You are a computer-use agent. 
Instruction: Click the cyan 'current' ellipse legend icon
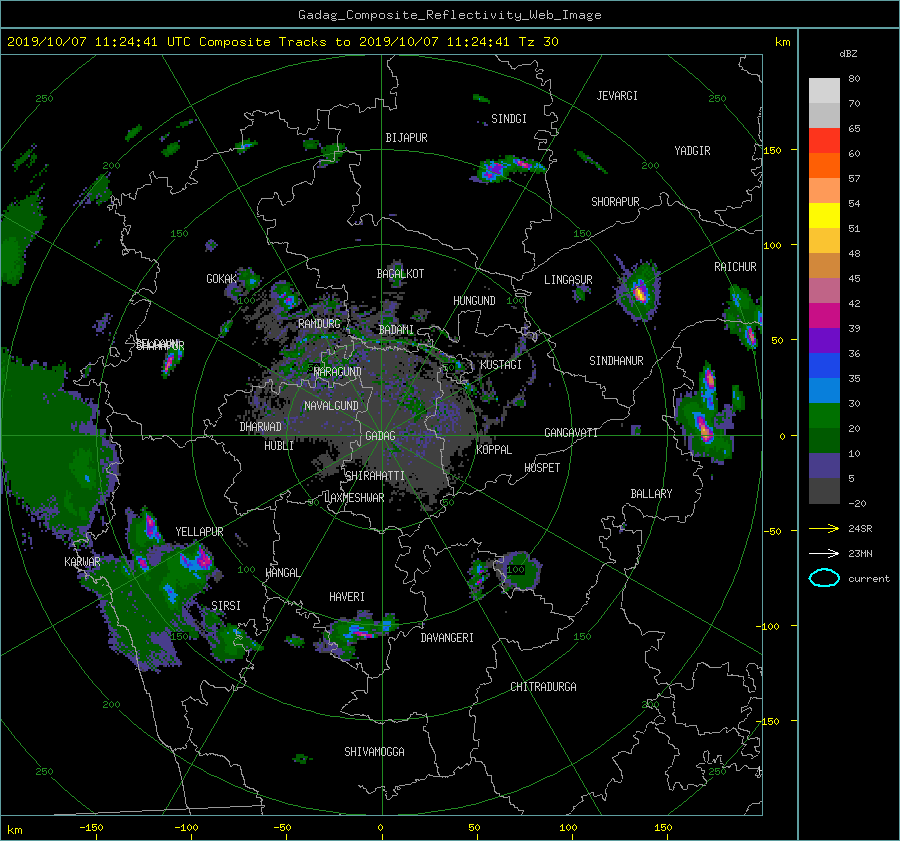pyautogui.click(x=824, y=578)
